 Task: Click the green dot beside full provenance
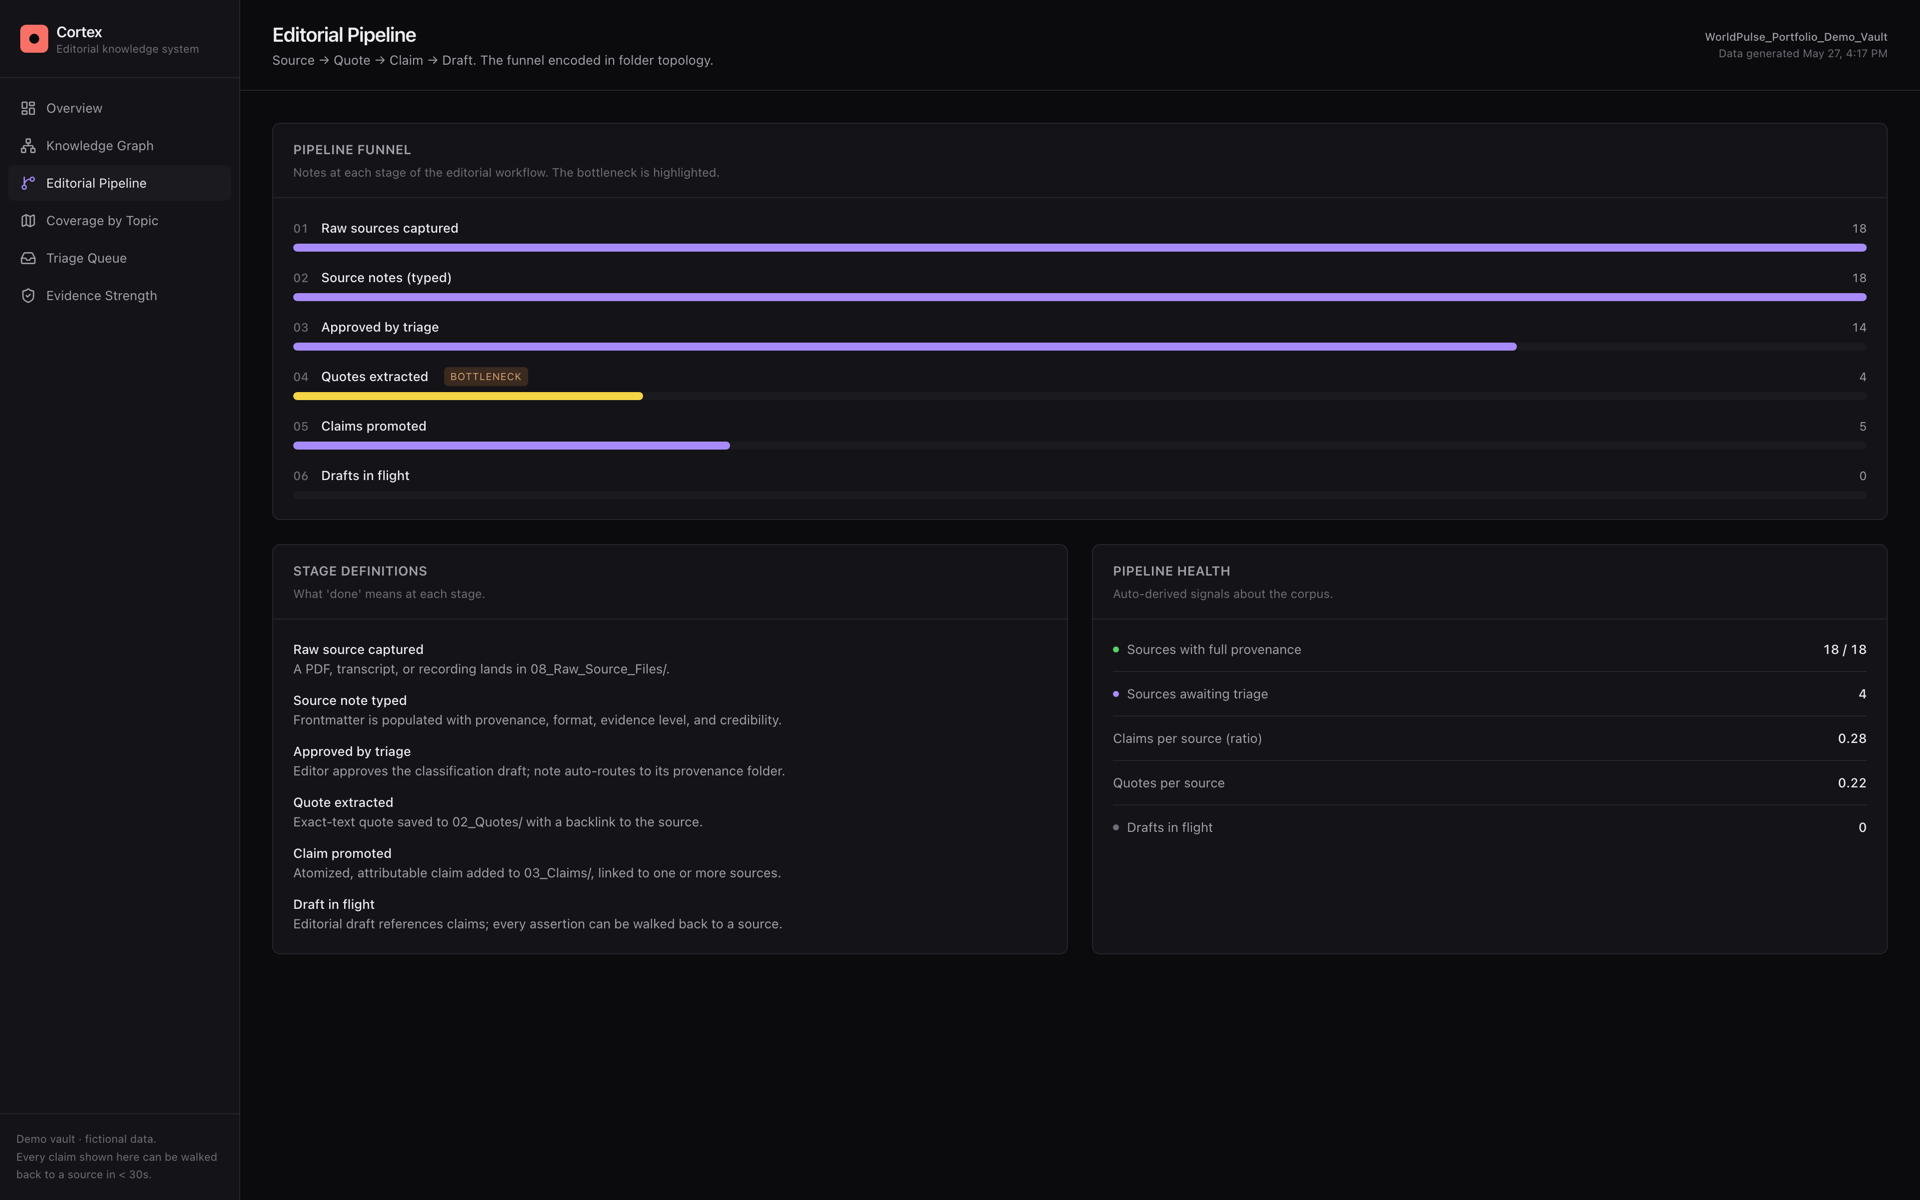[x=1116, y=650]
